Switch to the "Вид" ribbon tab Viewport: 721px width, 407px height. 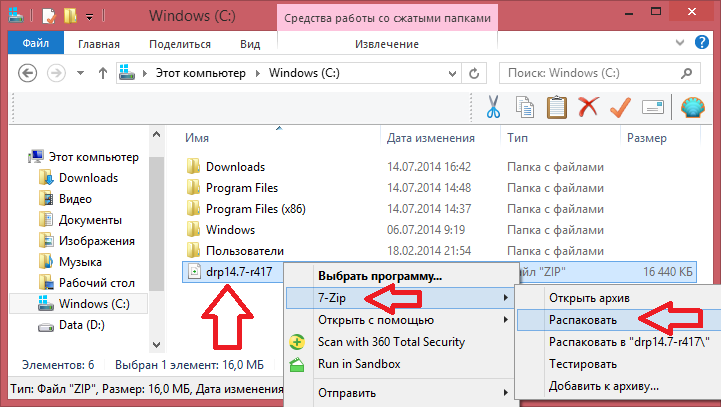250,44
